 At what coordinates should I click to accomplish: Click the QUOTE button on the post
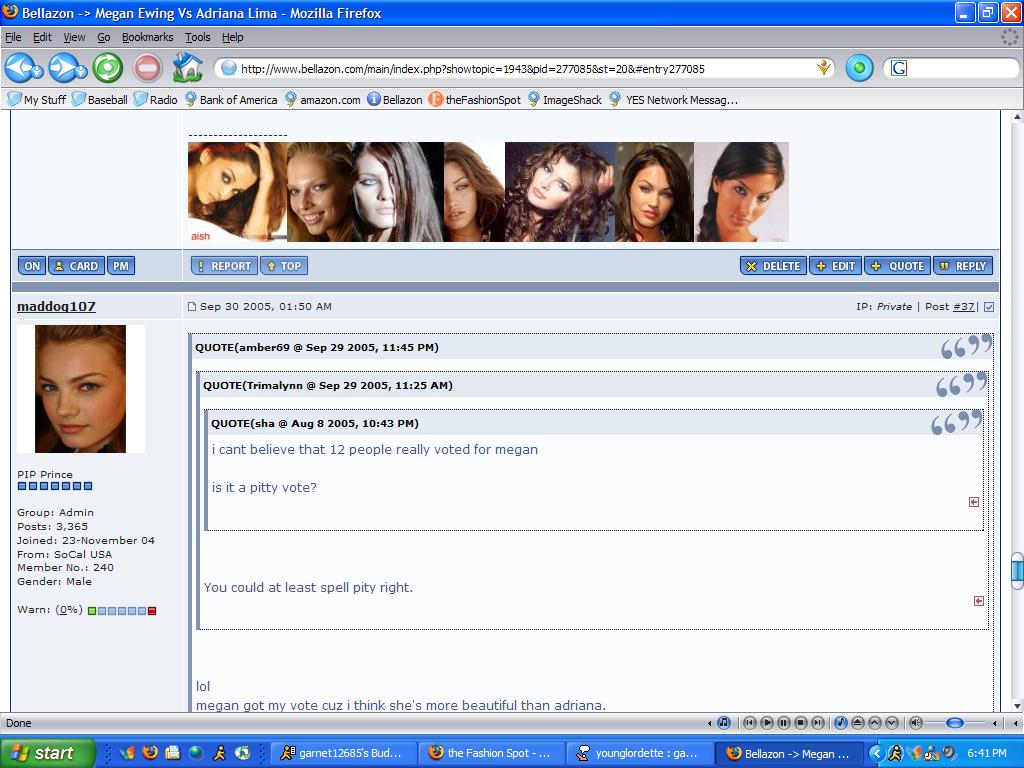(897, 266)
